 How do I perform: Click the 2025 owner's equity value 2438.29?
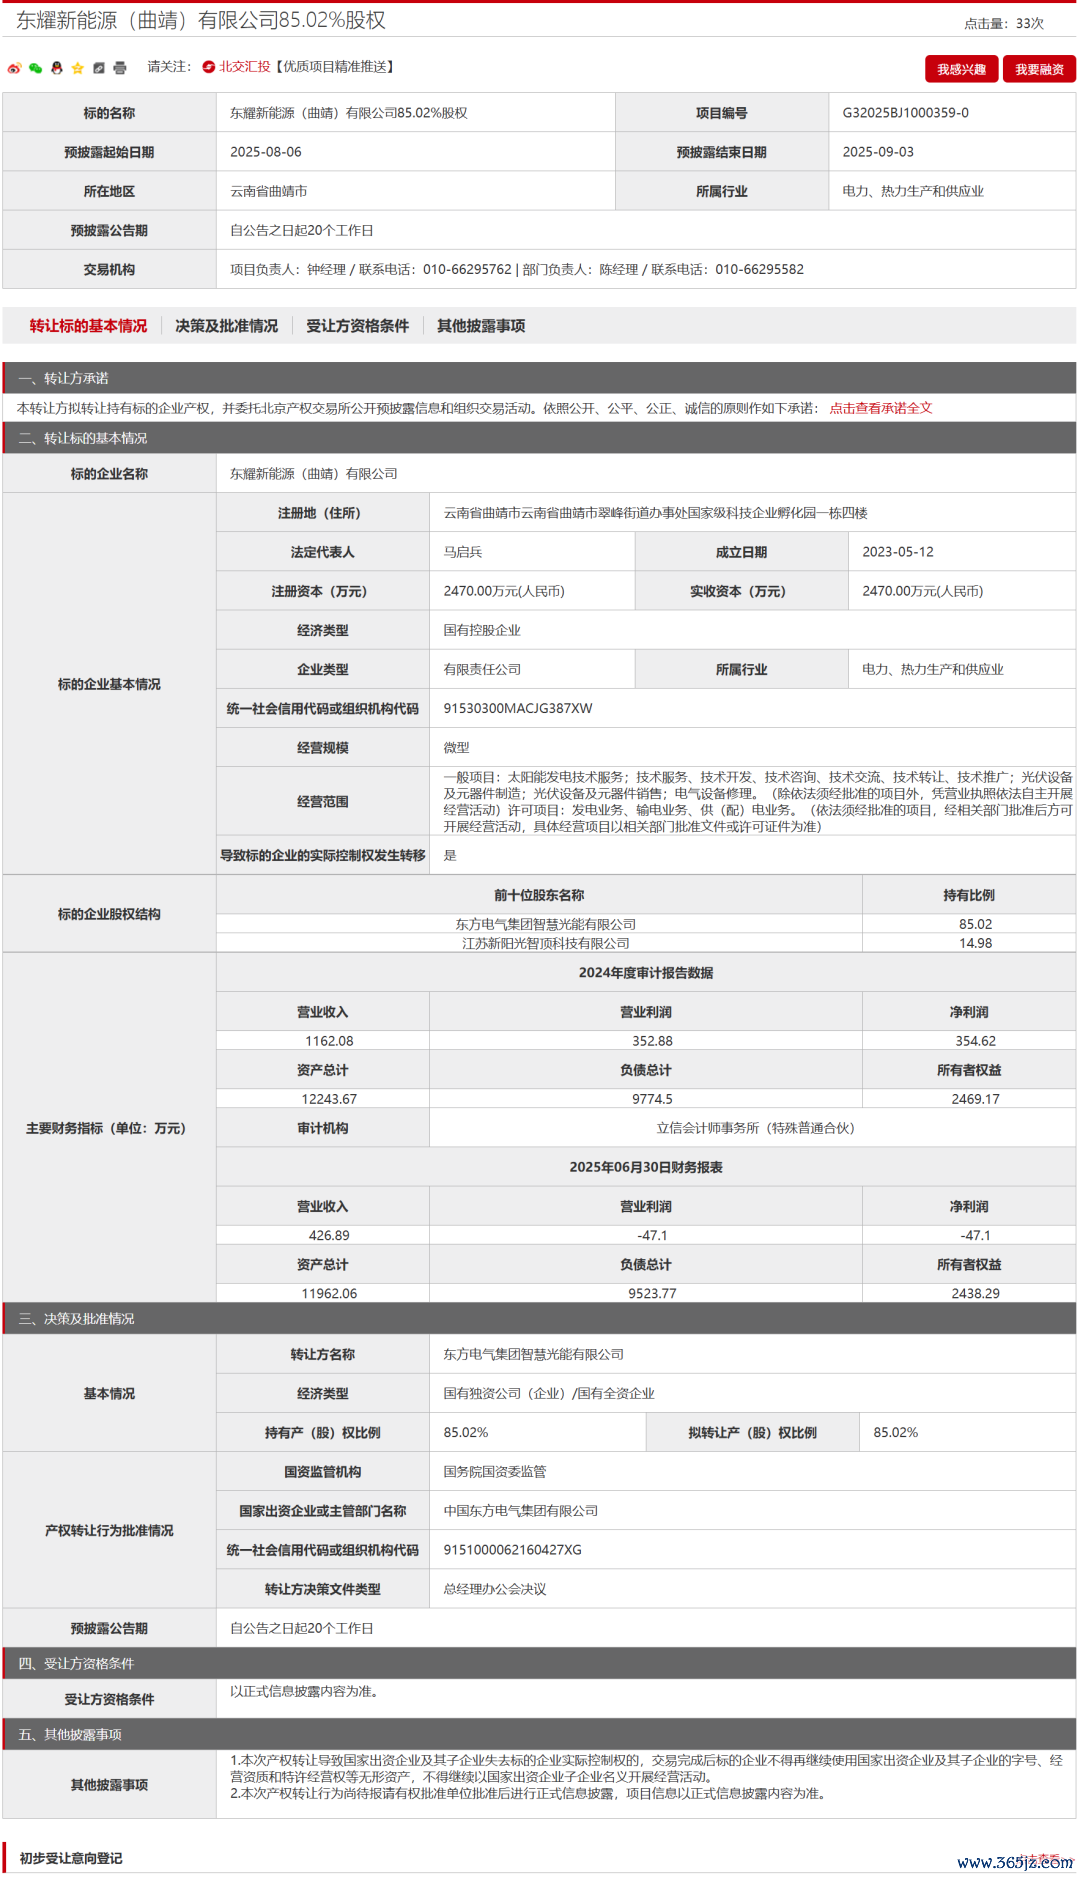975,1294
